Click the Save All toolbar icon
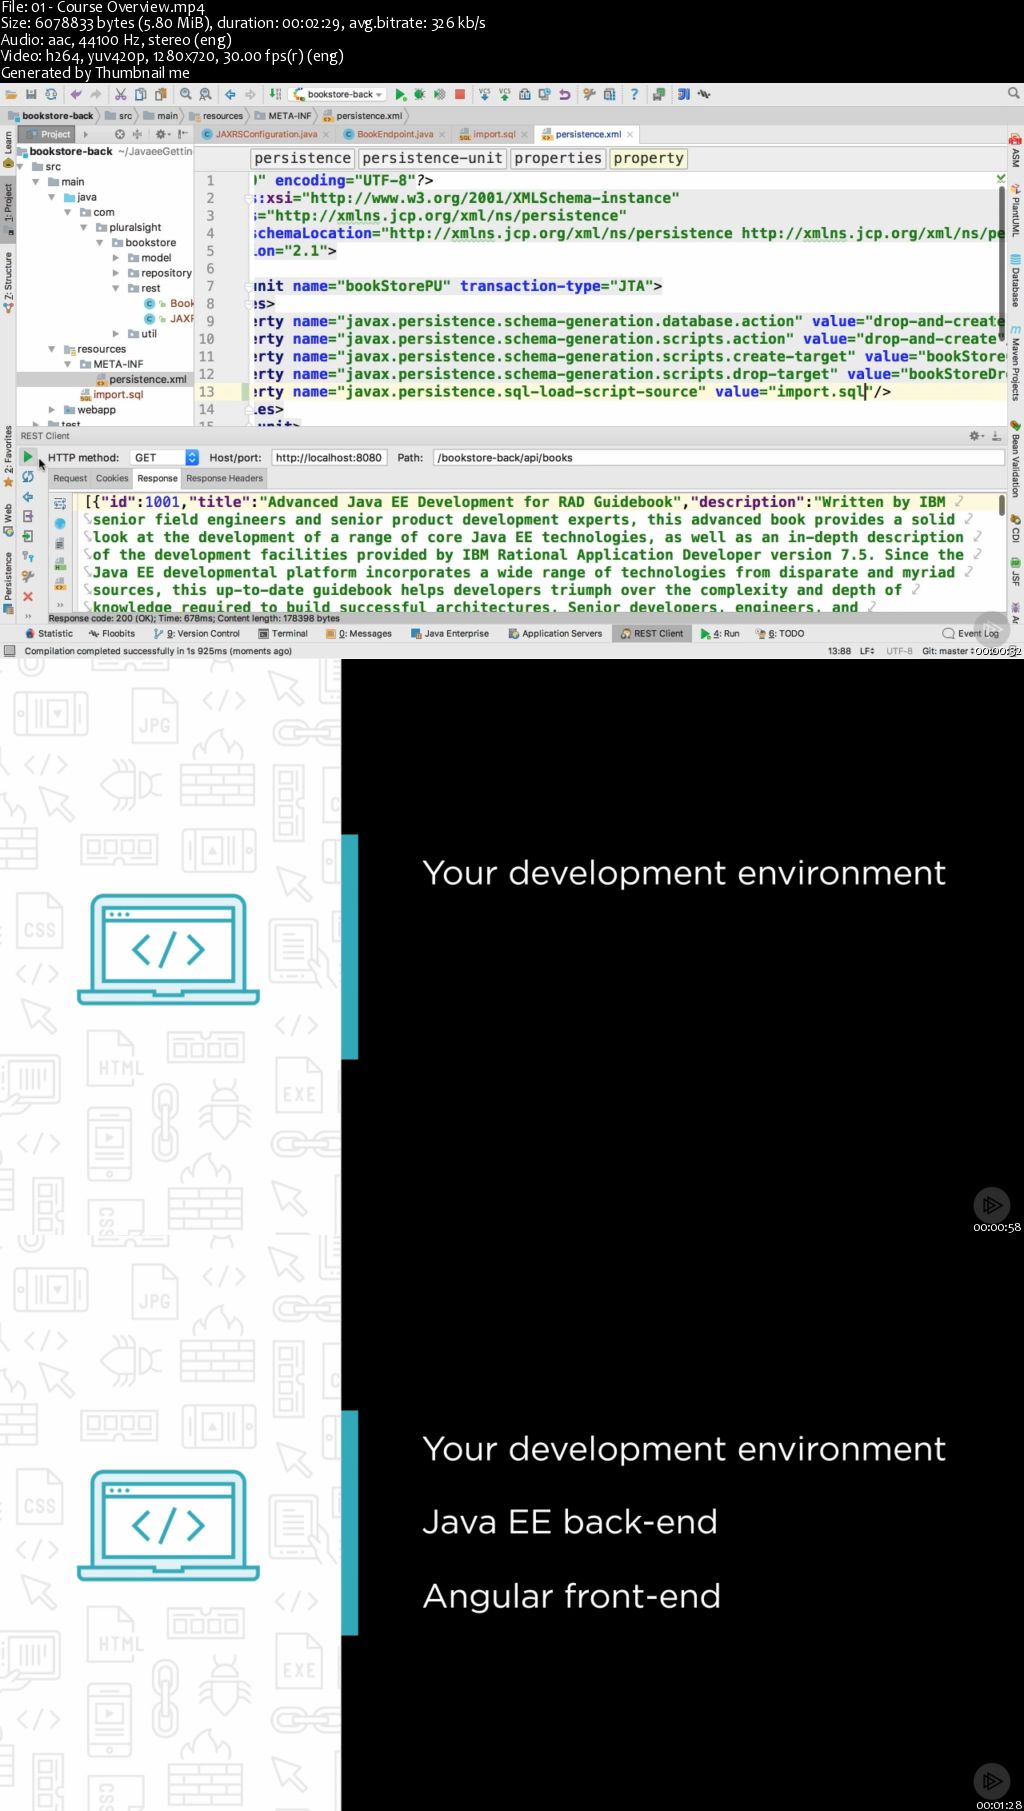 click(31, 94)
